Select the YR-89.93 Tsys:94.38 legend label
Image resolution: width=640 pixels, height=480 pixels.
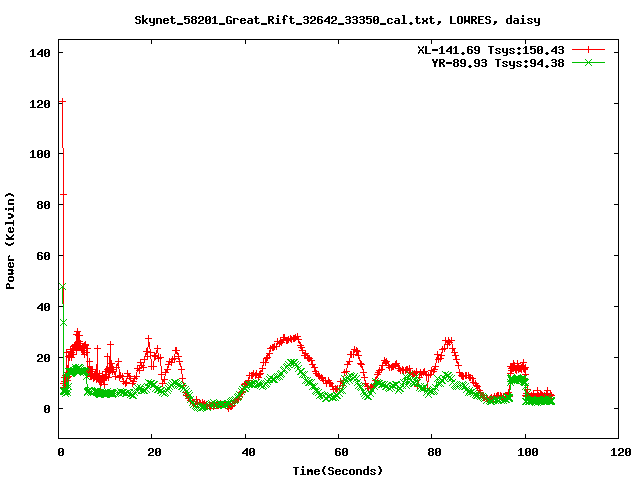tap(498, 63)
